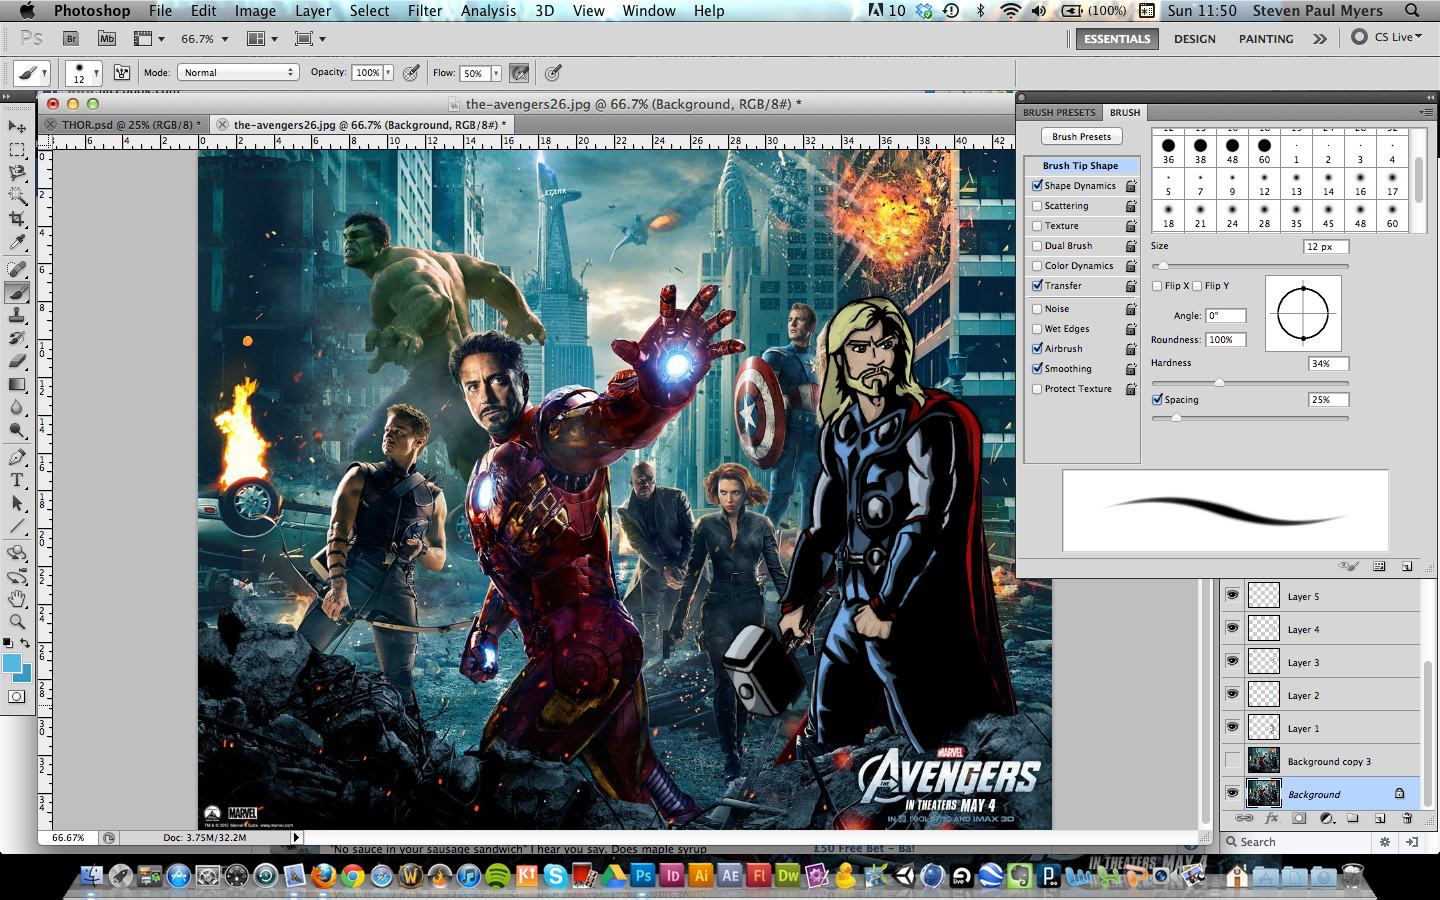The width and height of the screenshot is (1440, 900).
Task: Open the layer style fx menu
Action: coord(1272,818)
